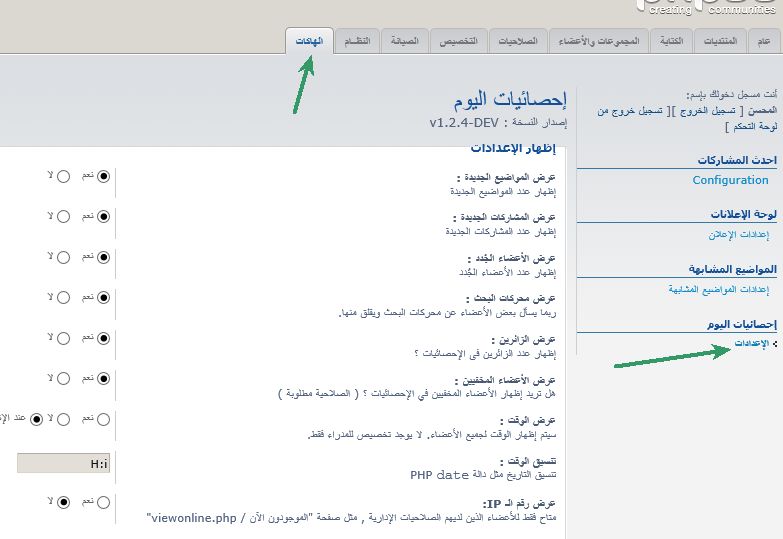Open the المجموعات والأعضاء tab
Viewport: 783px width, 539px height.
point(597,42)
